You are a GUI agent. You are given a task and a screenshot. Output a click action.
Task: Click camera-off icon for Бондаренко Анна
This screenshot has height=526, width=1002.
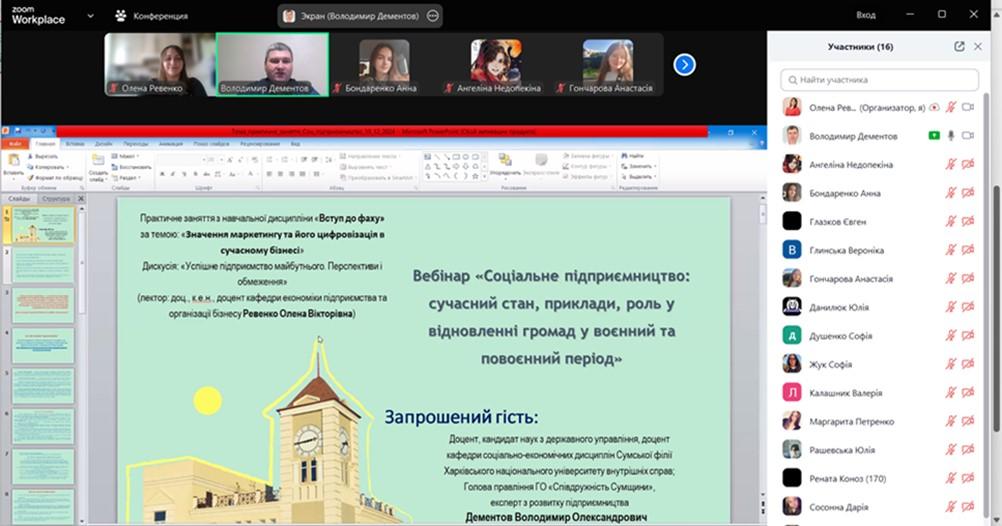pos(968,193)
